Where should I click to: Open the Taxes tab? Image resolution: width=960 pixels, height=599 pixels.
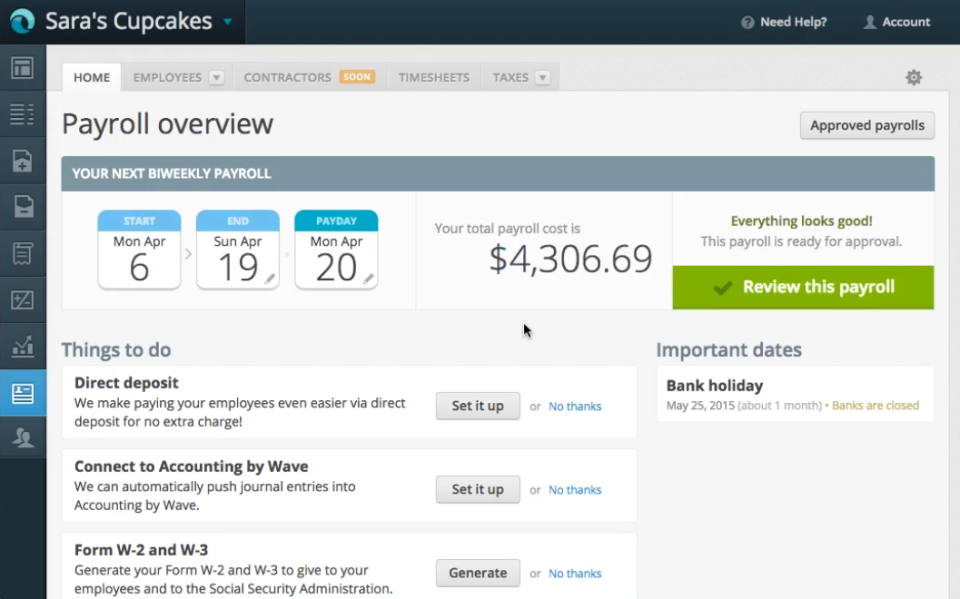[x=511, y=78]
